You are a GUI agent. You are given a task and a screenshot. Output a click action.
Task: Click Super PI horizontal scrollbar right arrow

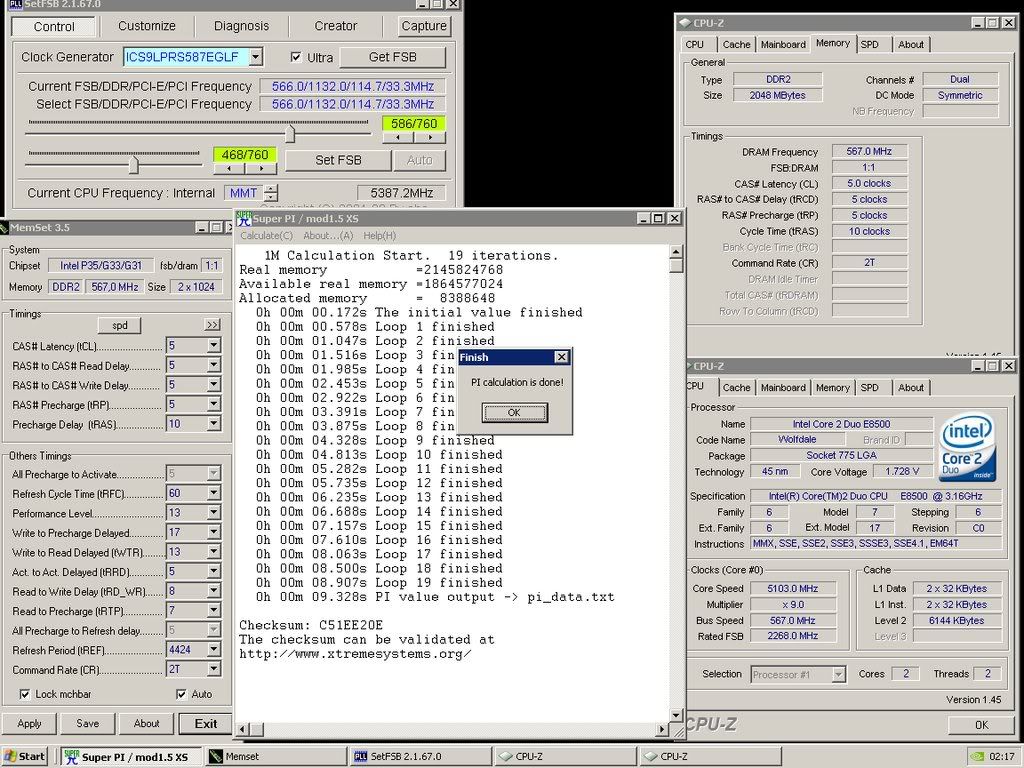click(x=662, y=729)
